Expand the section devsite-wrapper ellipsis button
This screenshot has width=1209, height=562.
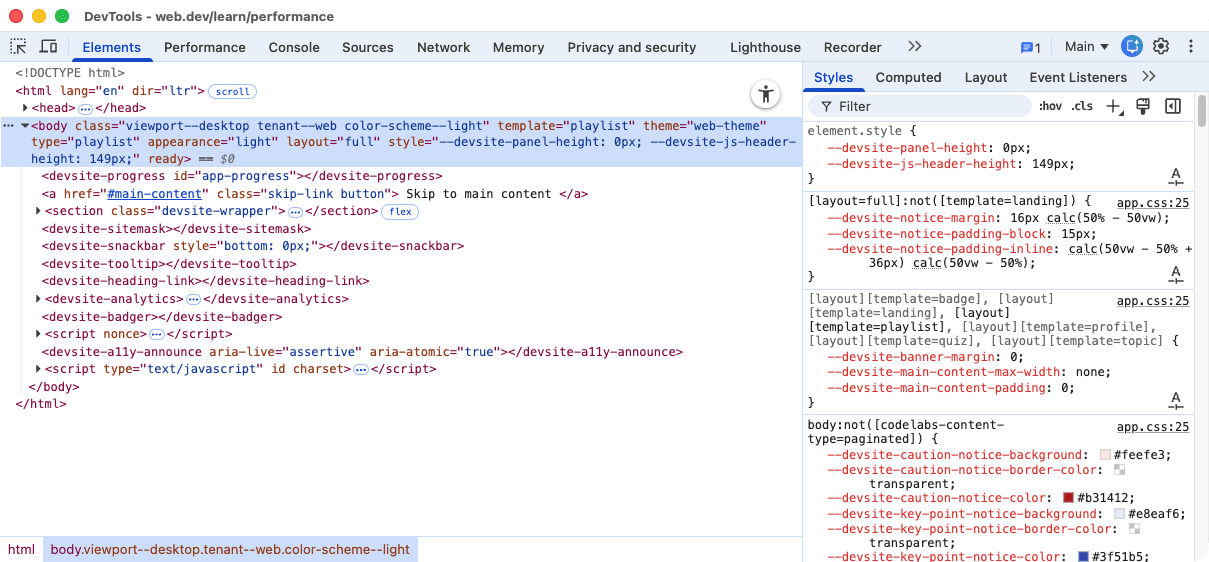click(x=295, y=212)
